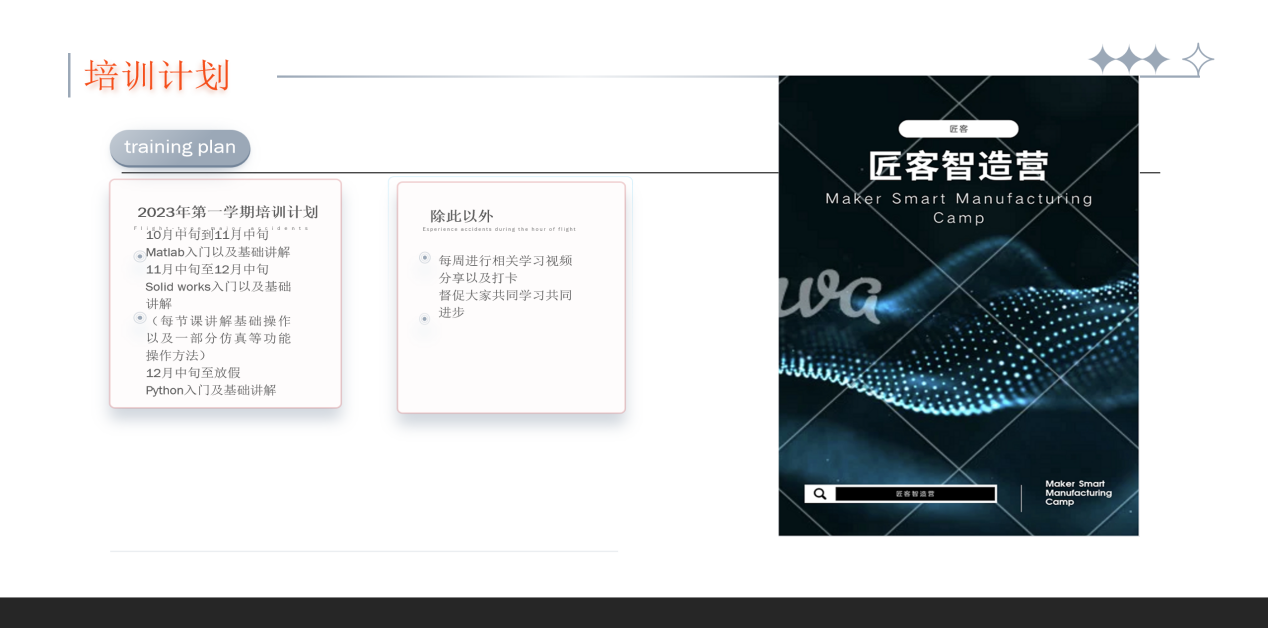Click the glowing dotted wave poster image

(958, 350)
